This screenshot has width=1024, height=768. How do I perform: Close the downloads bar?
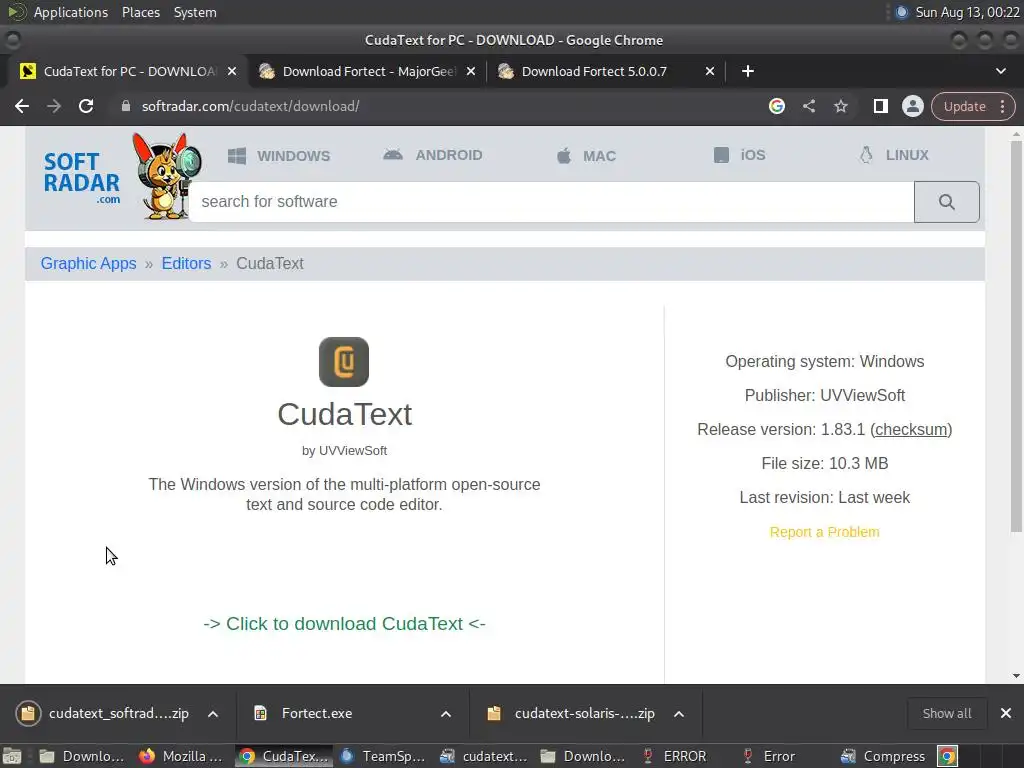pyautogui.click(x=1006, y=713)
